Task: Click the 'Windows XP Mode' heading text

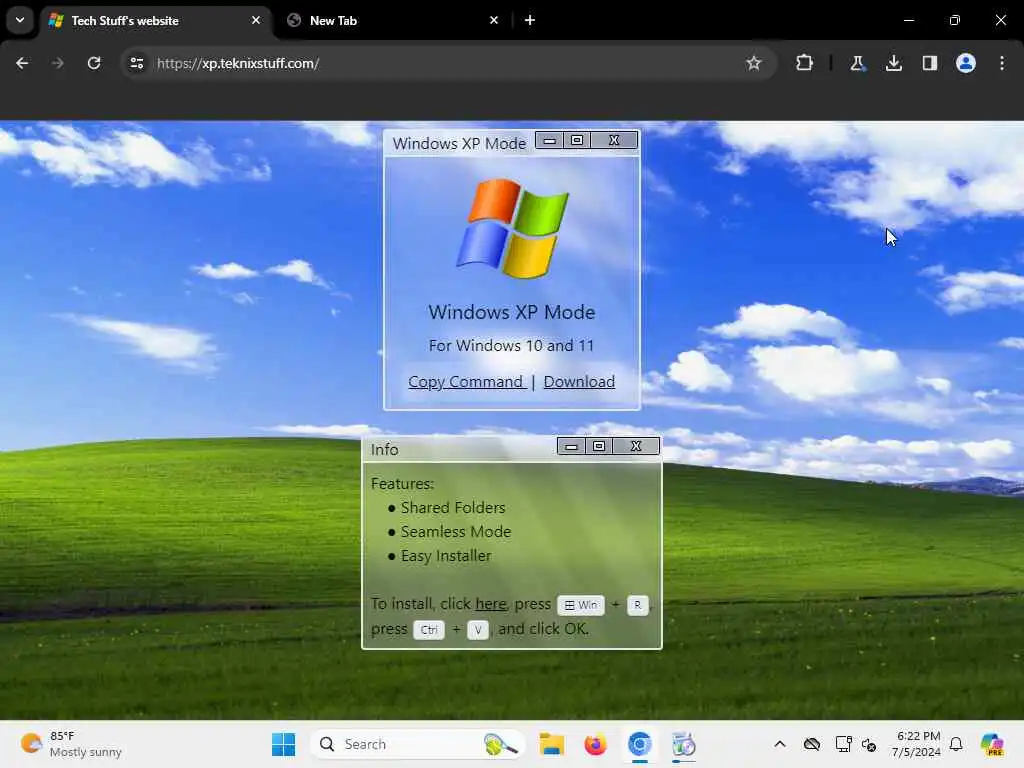Action: tap(511, 312)
